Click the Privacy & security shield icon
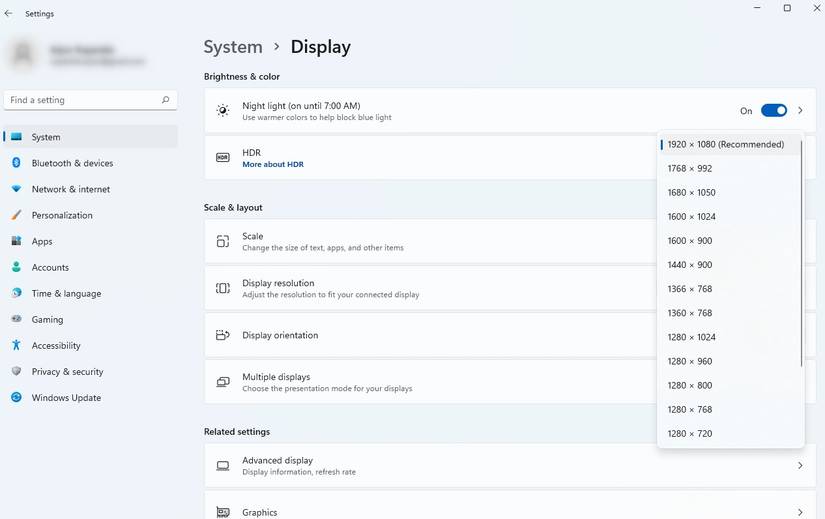The width and height of the screenshot is (825, 519). click(16, 371)
